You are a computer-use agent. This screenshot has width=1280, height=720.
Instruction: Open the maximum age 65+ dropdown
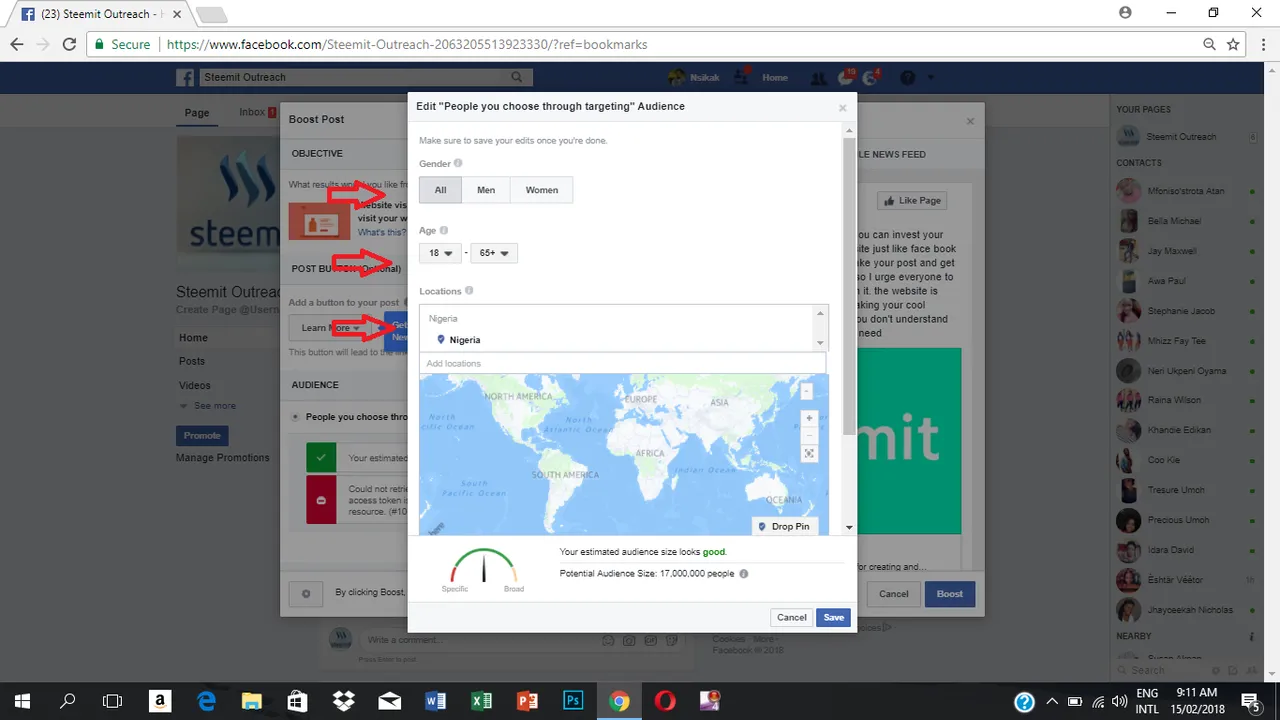494,253
